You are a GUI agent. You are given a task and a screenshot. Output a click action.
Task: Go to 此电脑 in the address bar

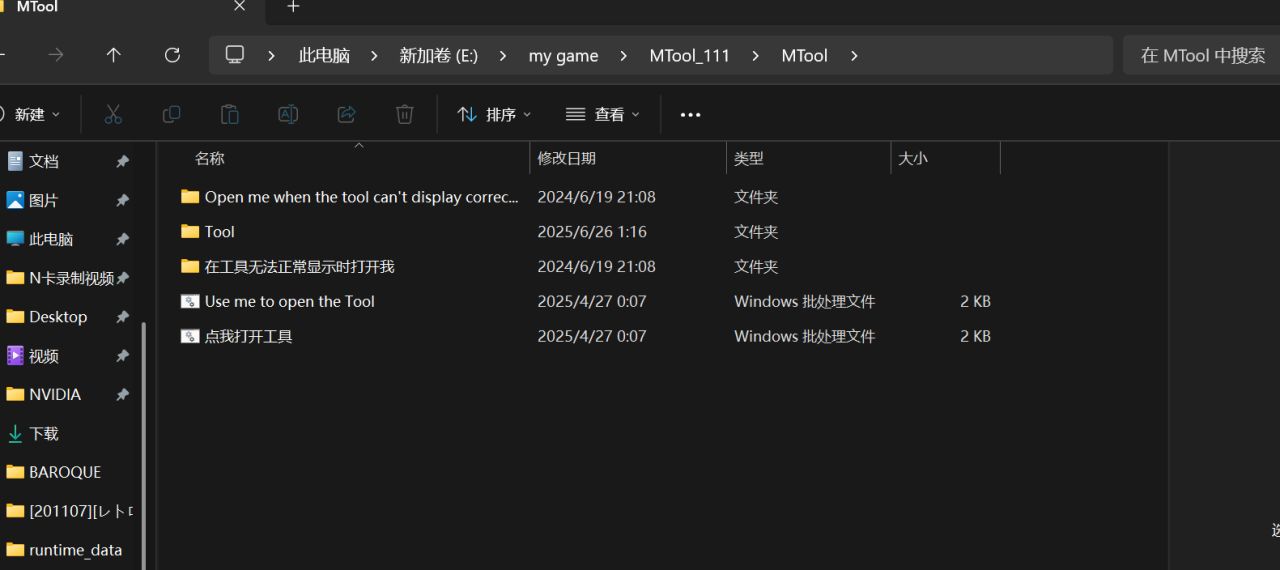coord(324,56)
